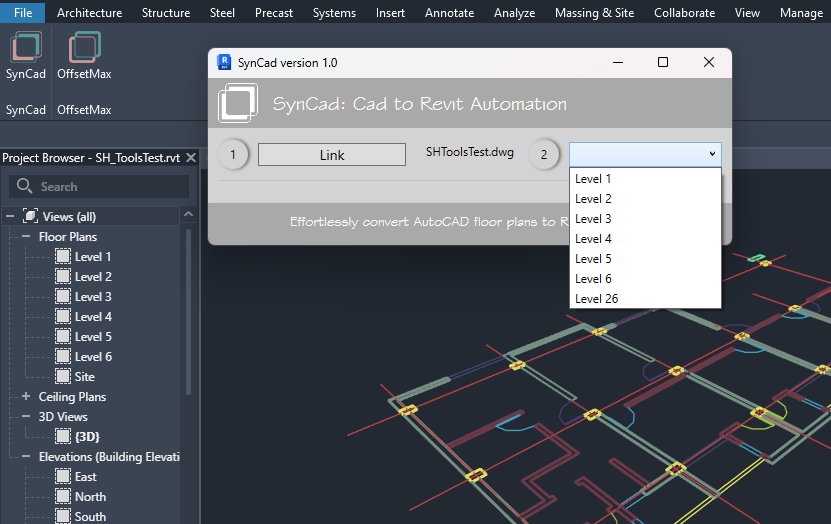
Task: Click the Revit icon in SynCad title bar
Action: pyautogui.click(x=224, y=63)
